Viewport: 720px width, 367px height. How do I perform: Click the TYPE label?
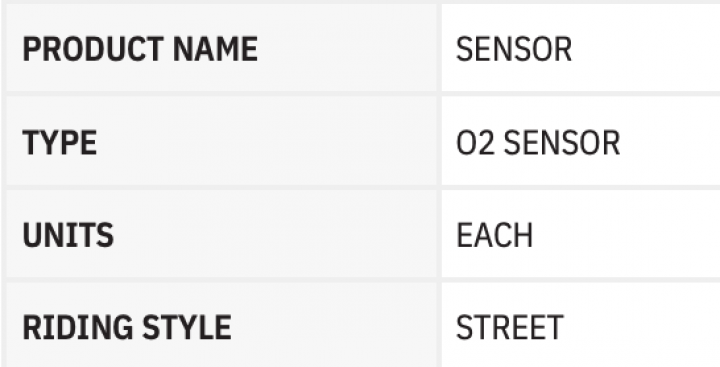(x=59, y=143)
